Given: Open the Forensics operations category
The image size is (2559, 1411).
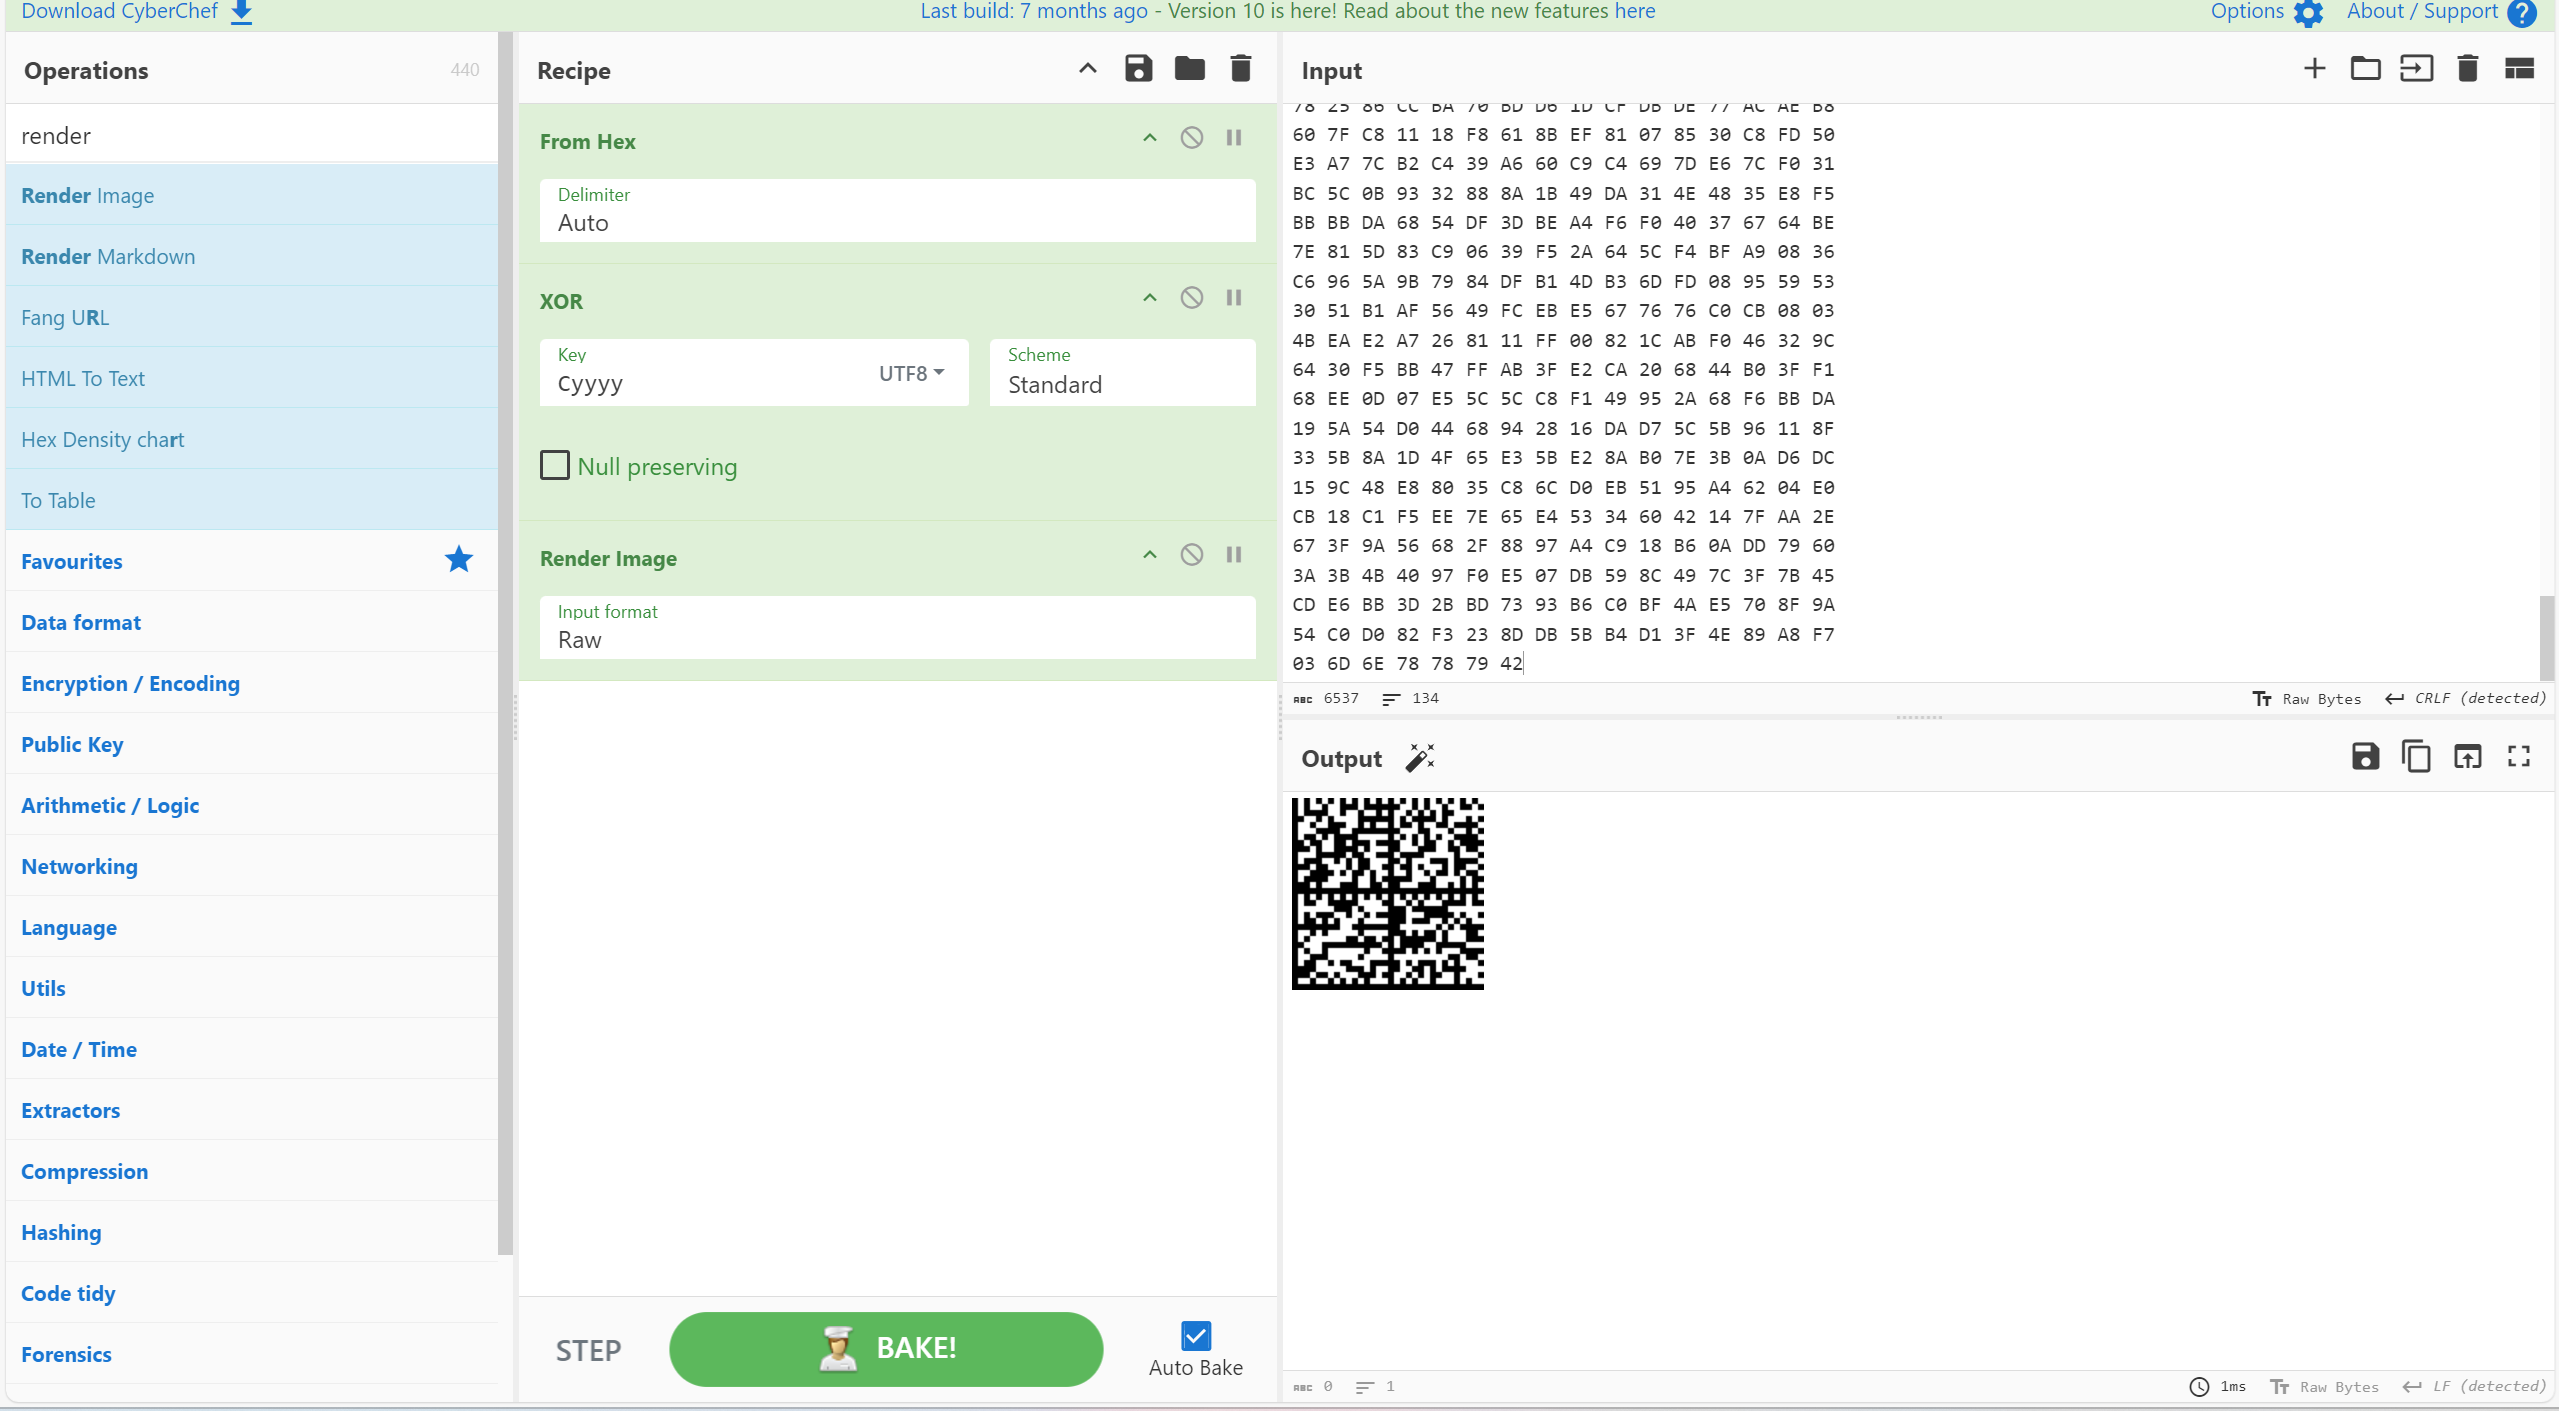Looking at the screenshot, I should pos(66,1354).
